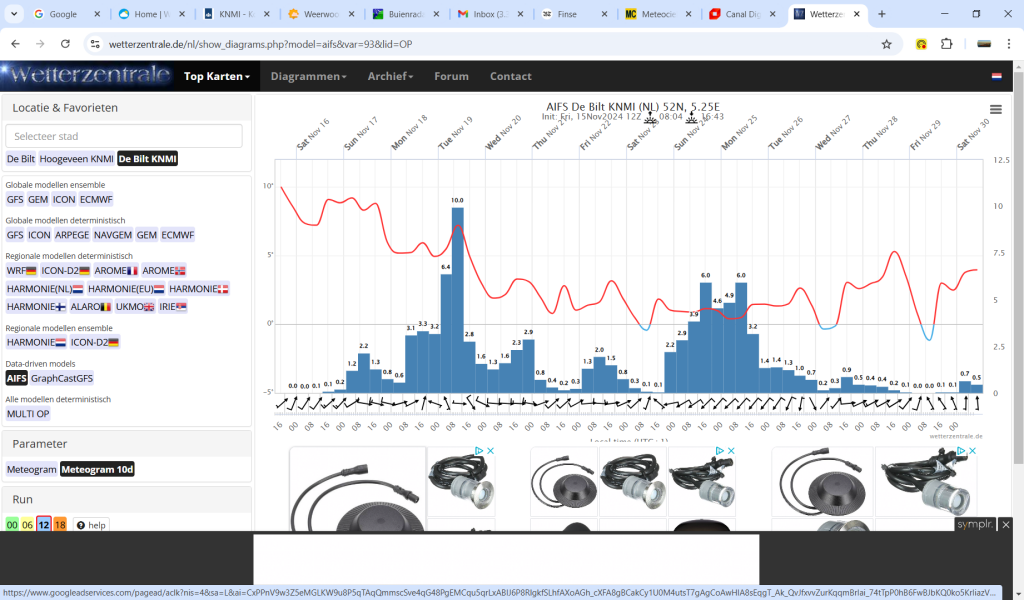Select NAVGEM deterministic model
The height and width of the screenshot is (600, 1024).
click(x=112, y=235)
